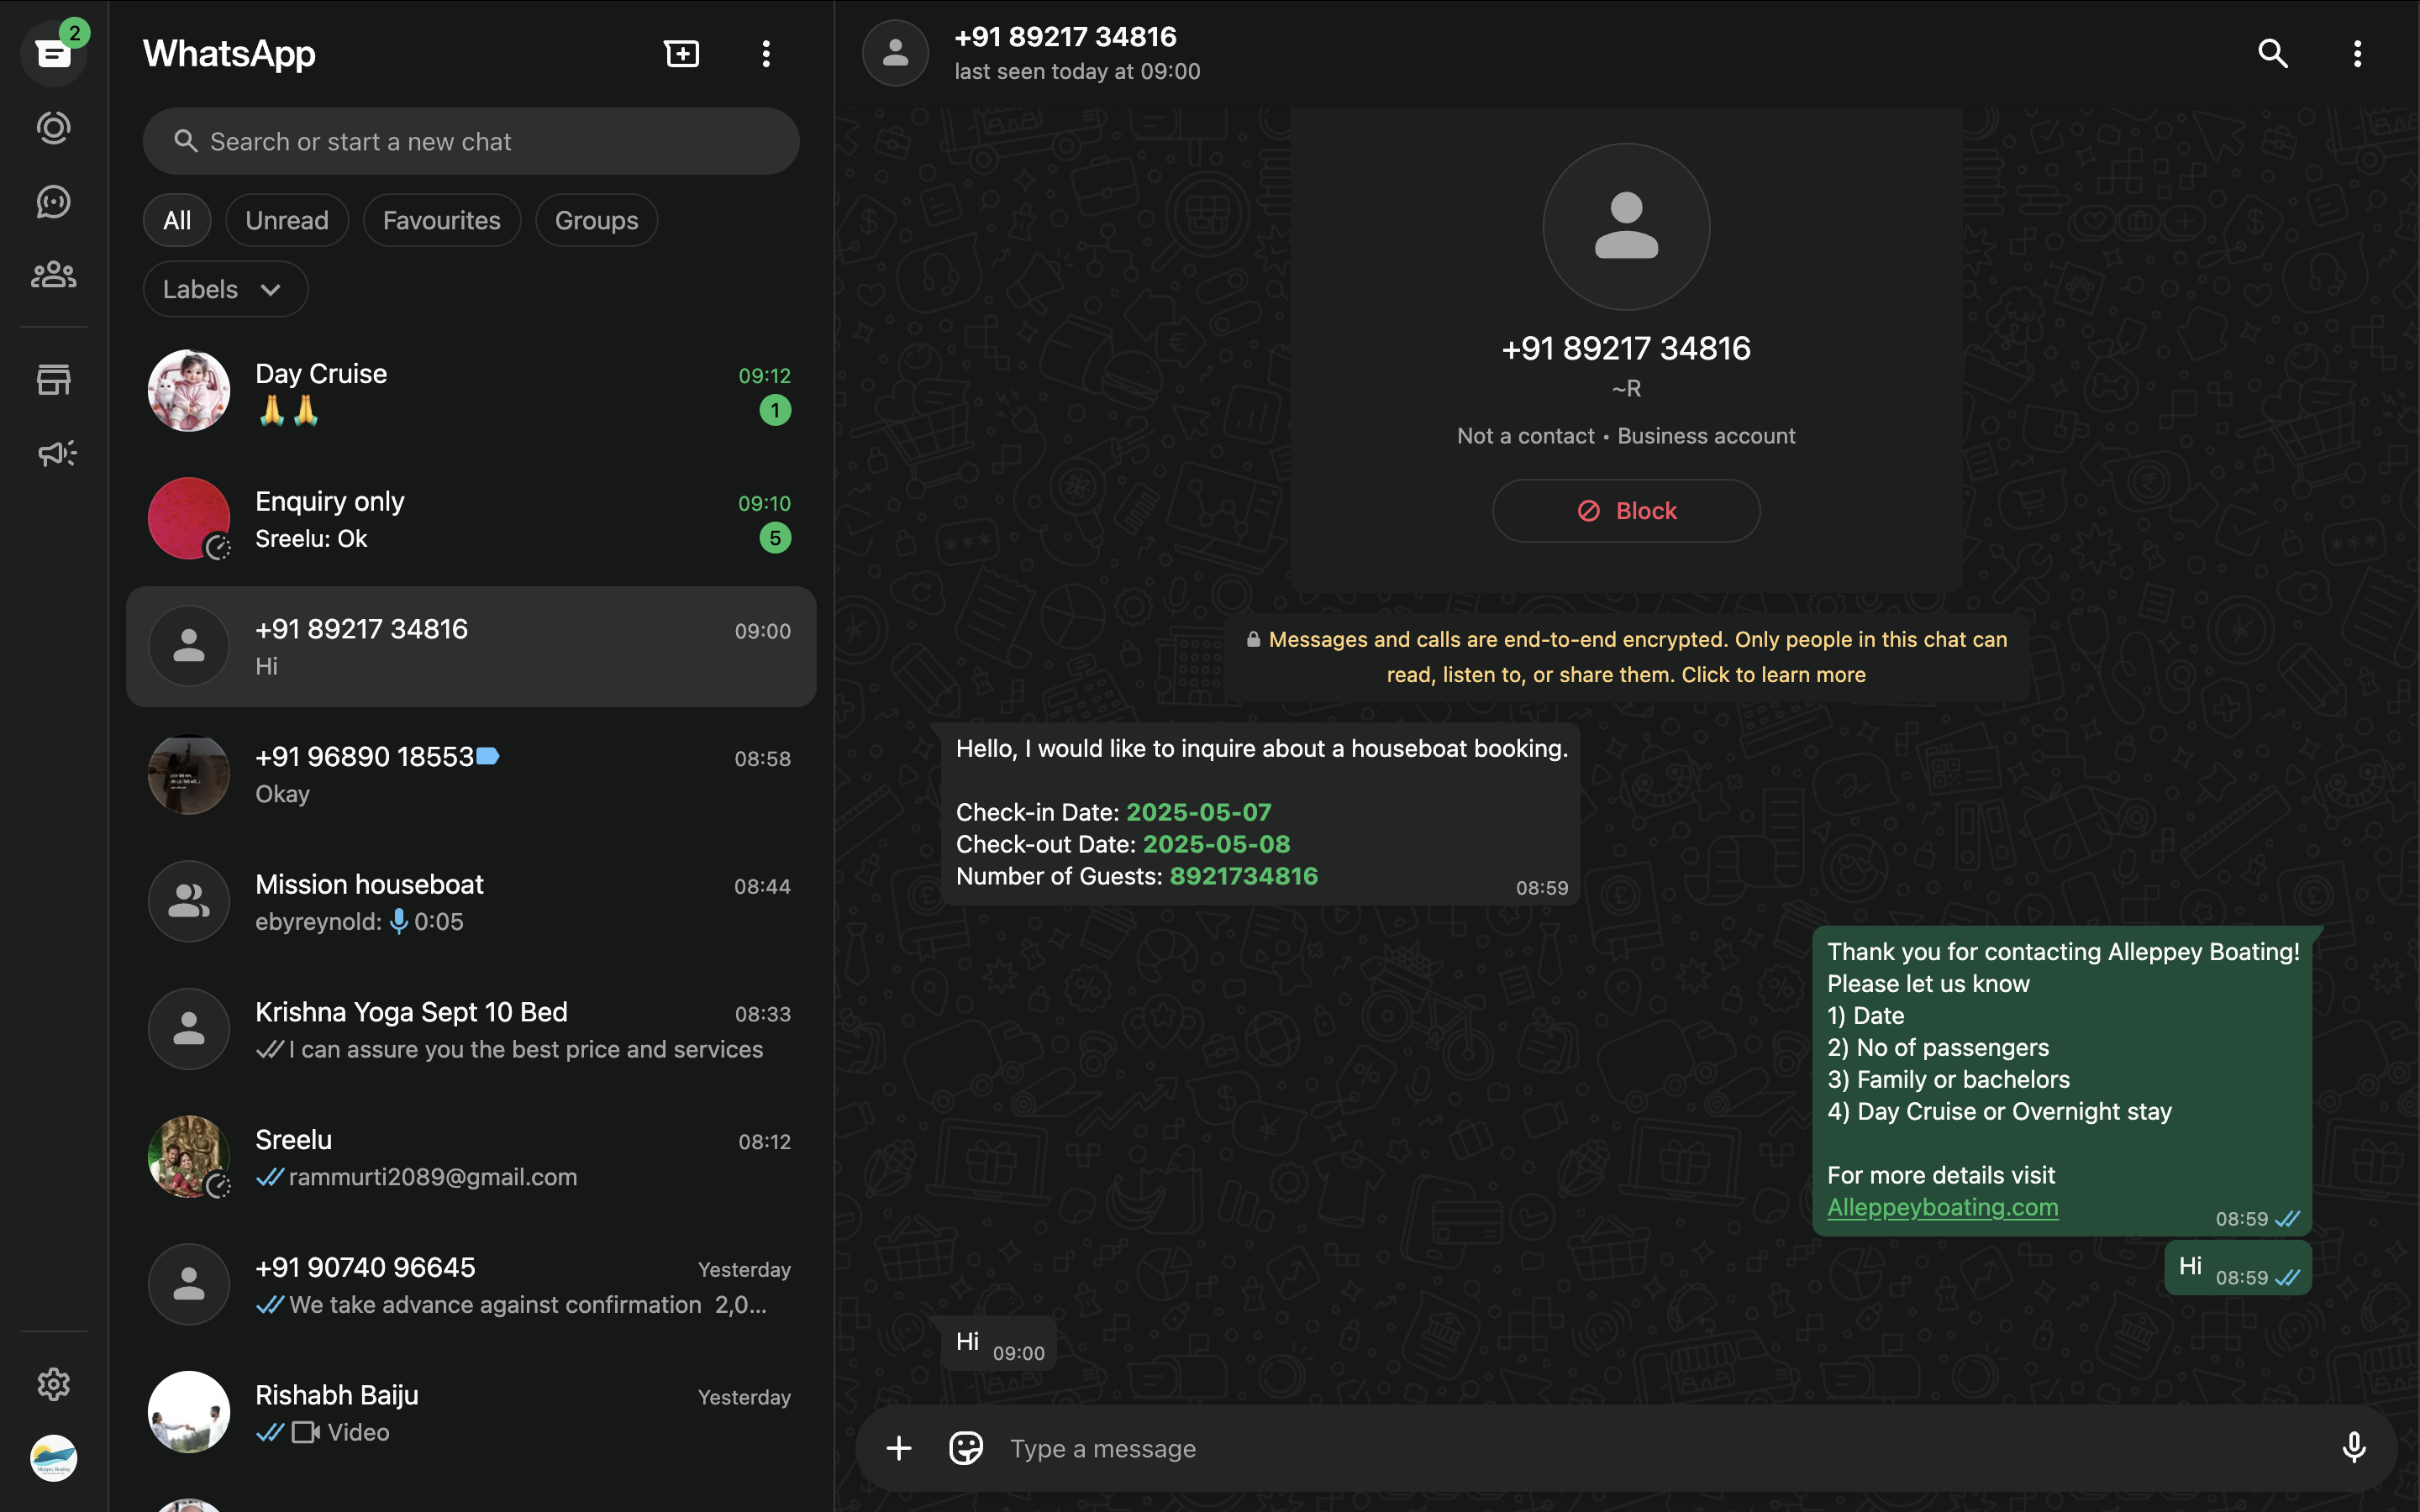
Task: Click the +91 90740 96645 avatar
Action: (189, 1285)
